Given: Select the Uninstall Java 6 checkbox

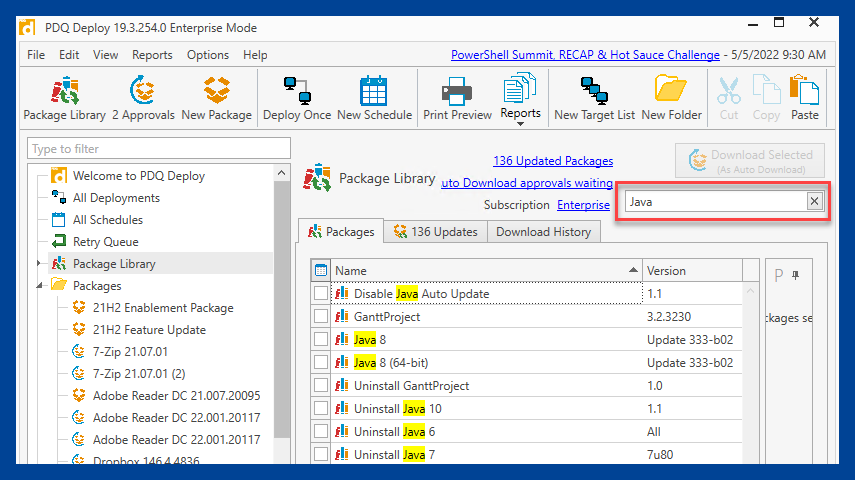Looking at the screenshot, I should 321,431.
